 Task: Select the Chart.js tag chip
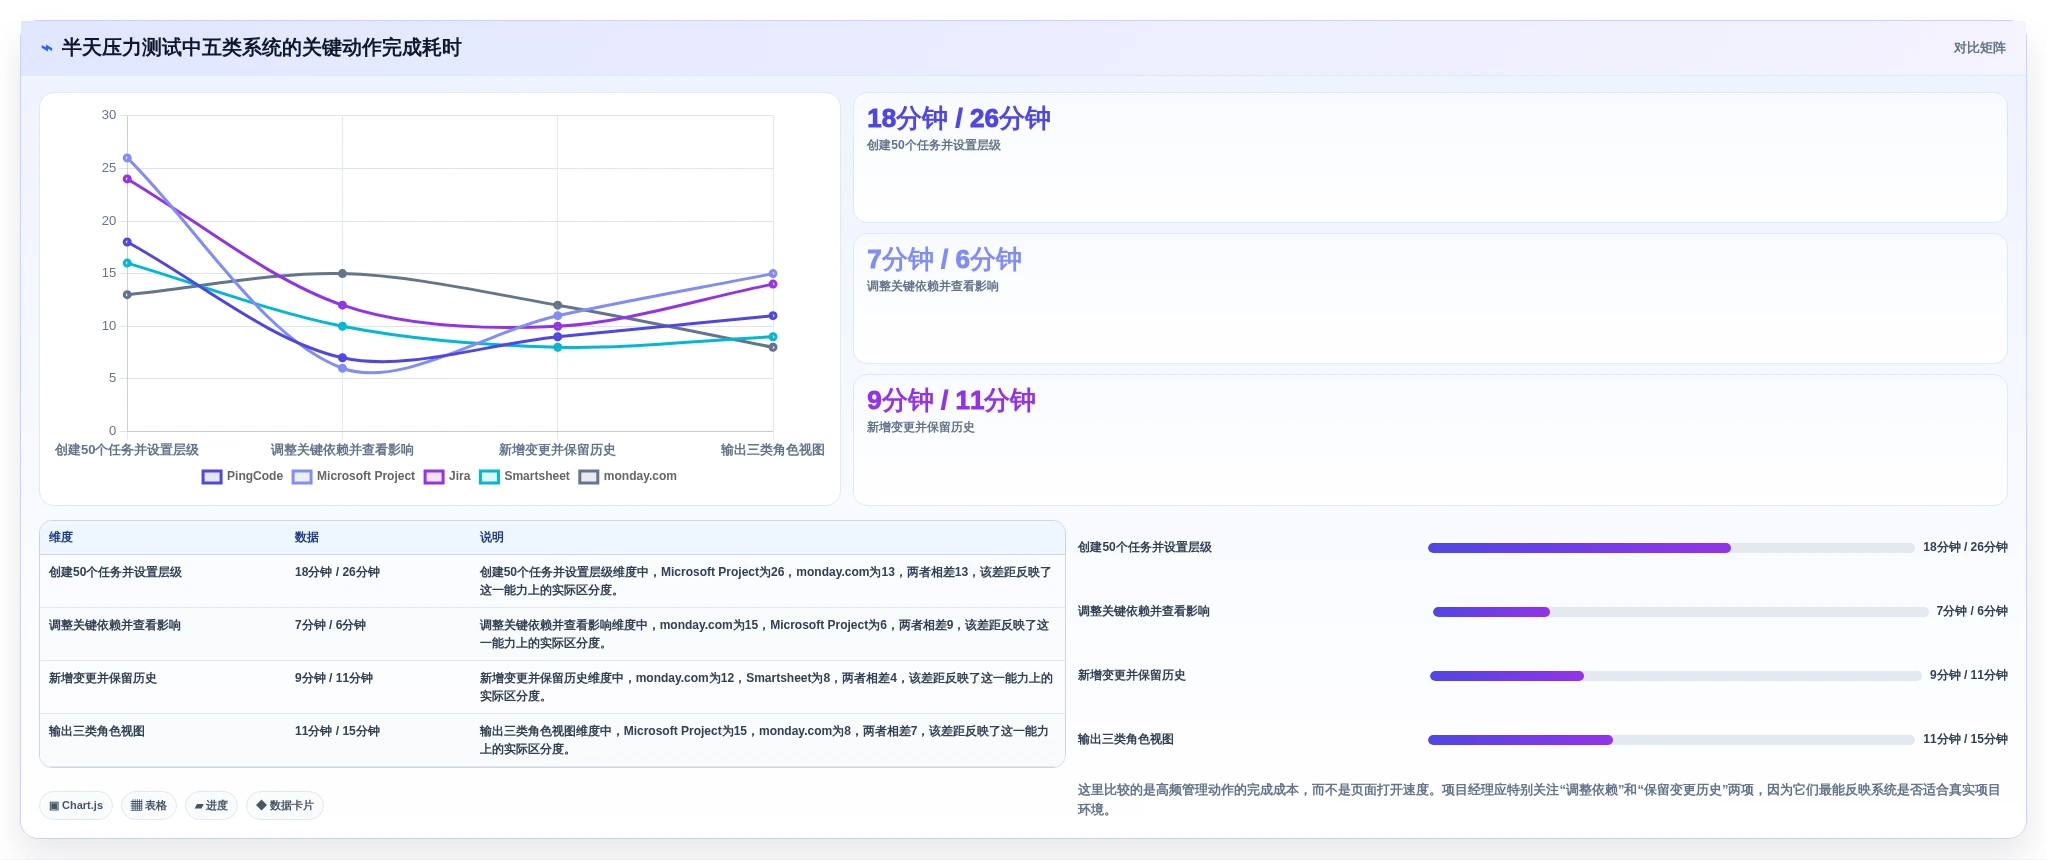tap(76, 805)
